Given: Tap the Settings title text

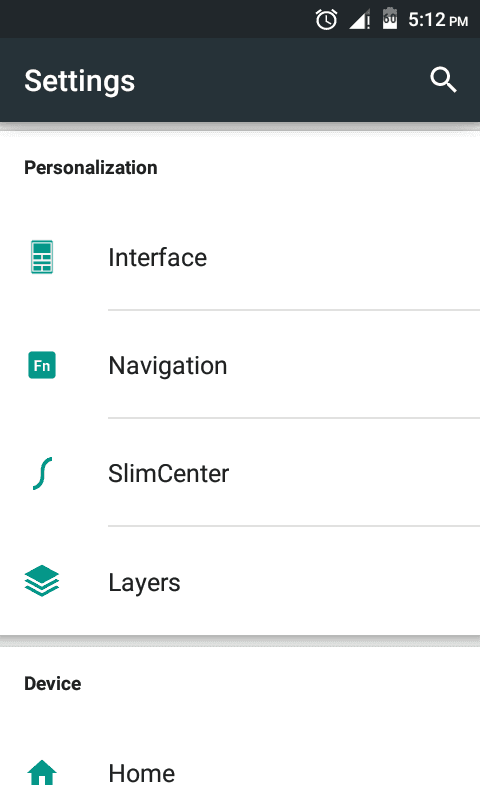Looking at the screenshot, I should [80, 81].
